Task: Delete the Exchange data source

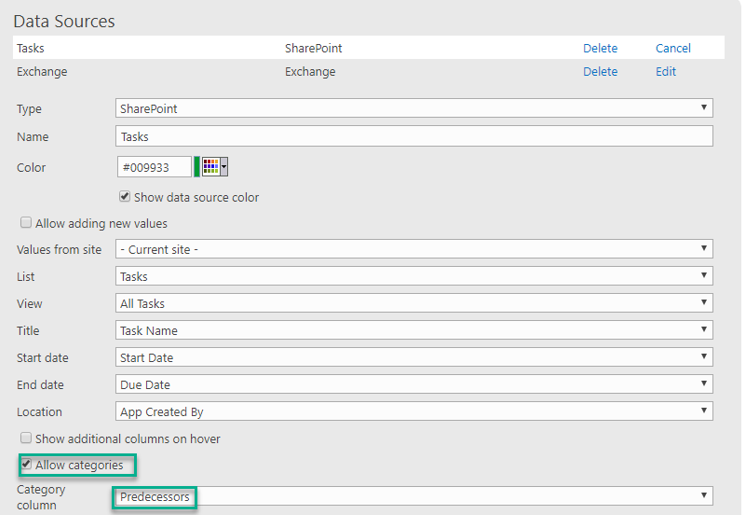Action: point(600,72)
